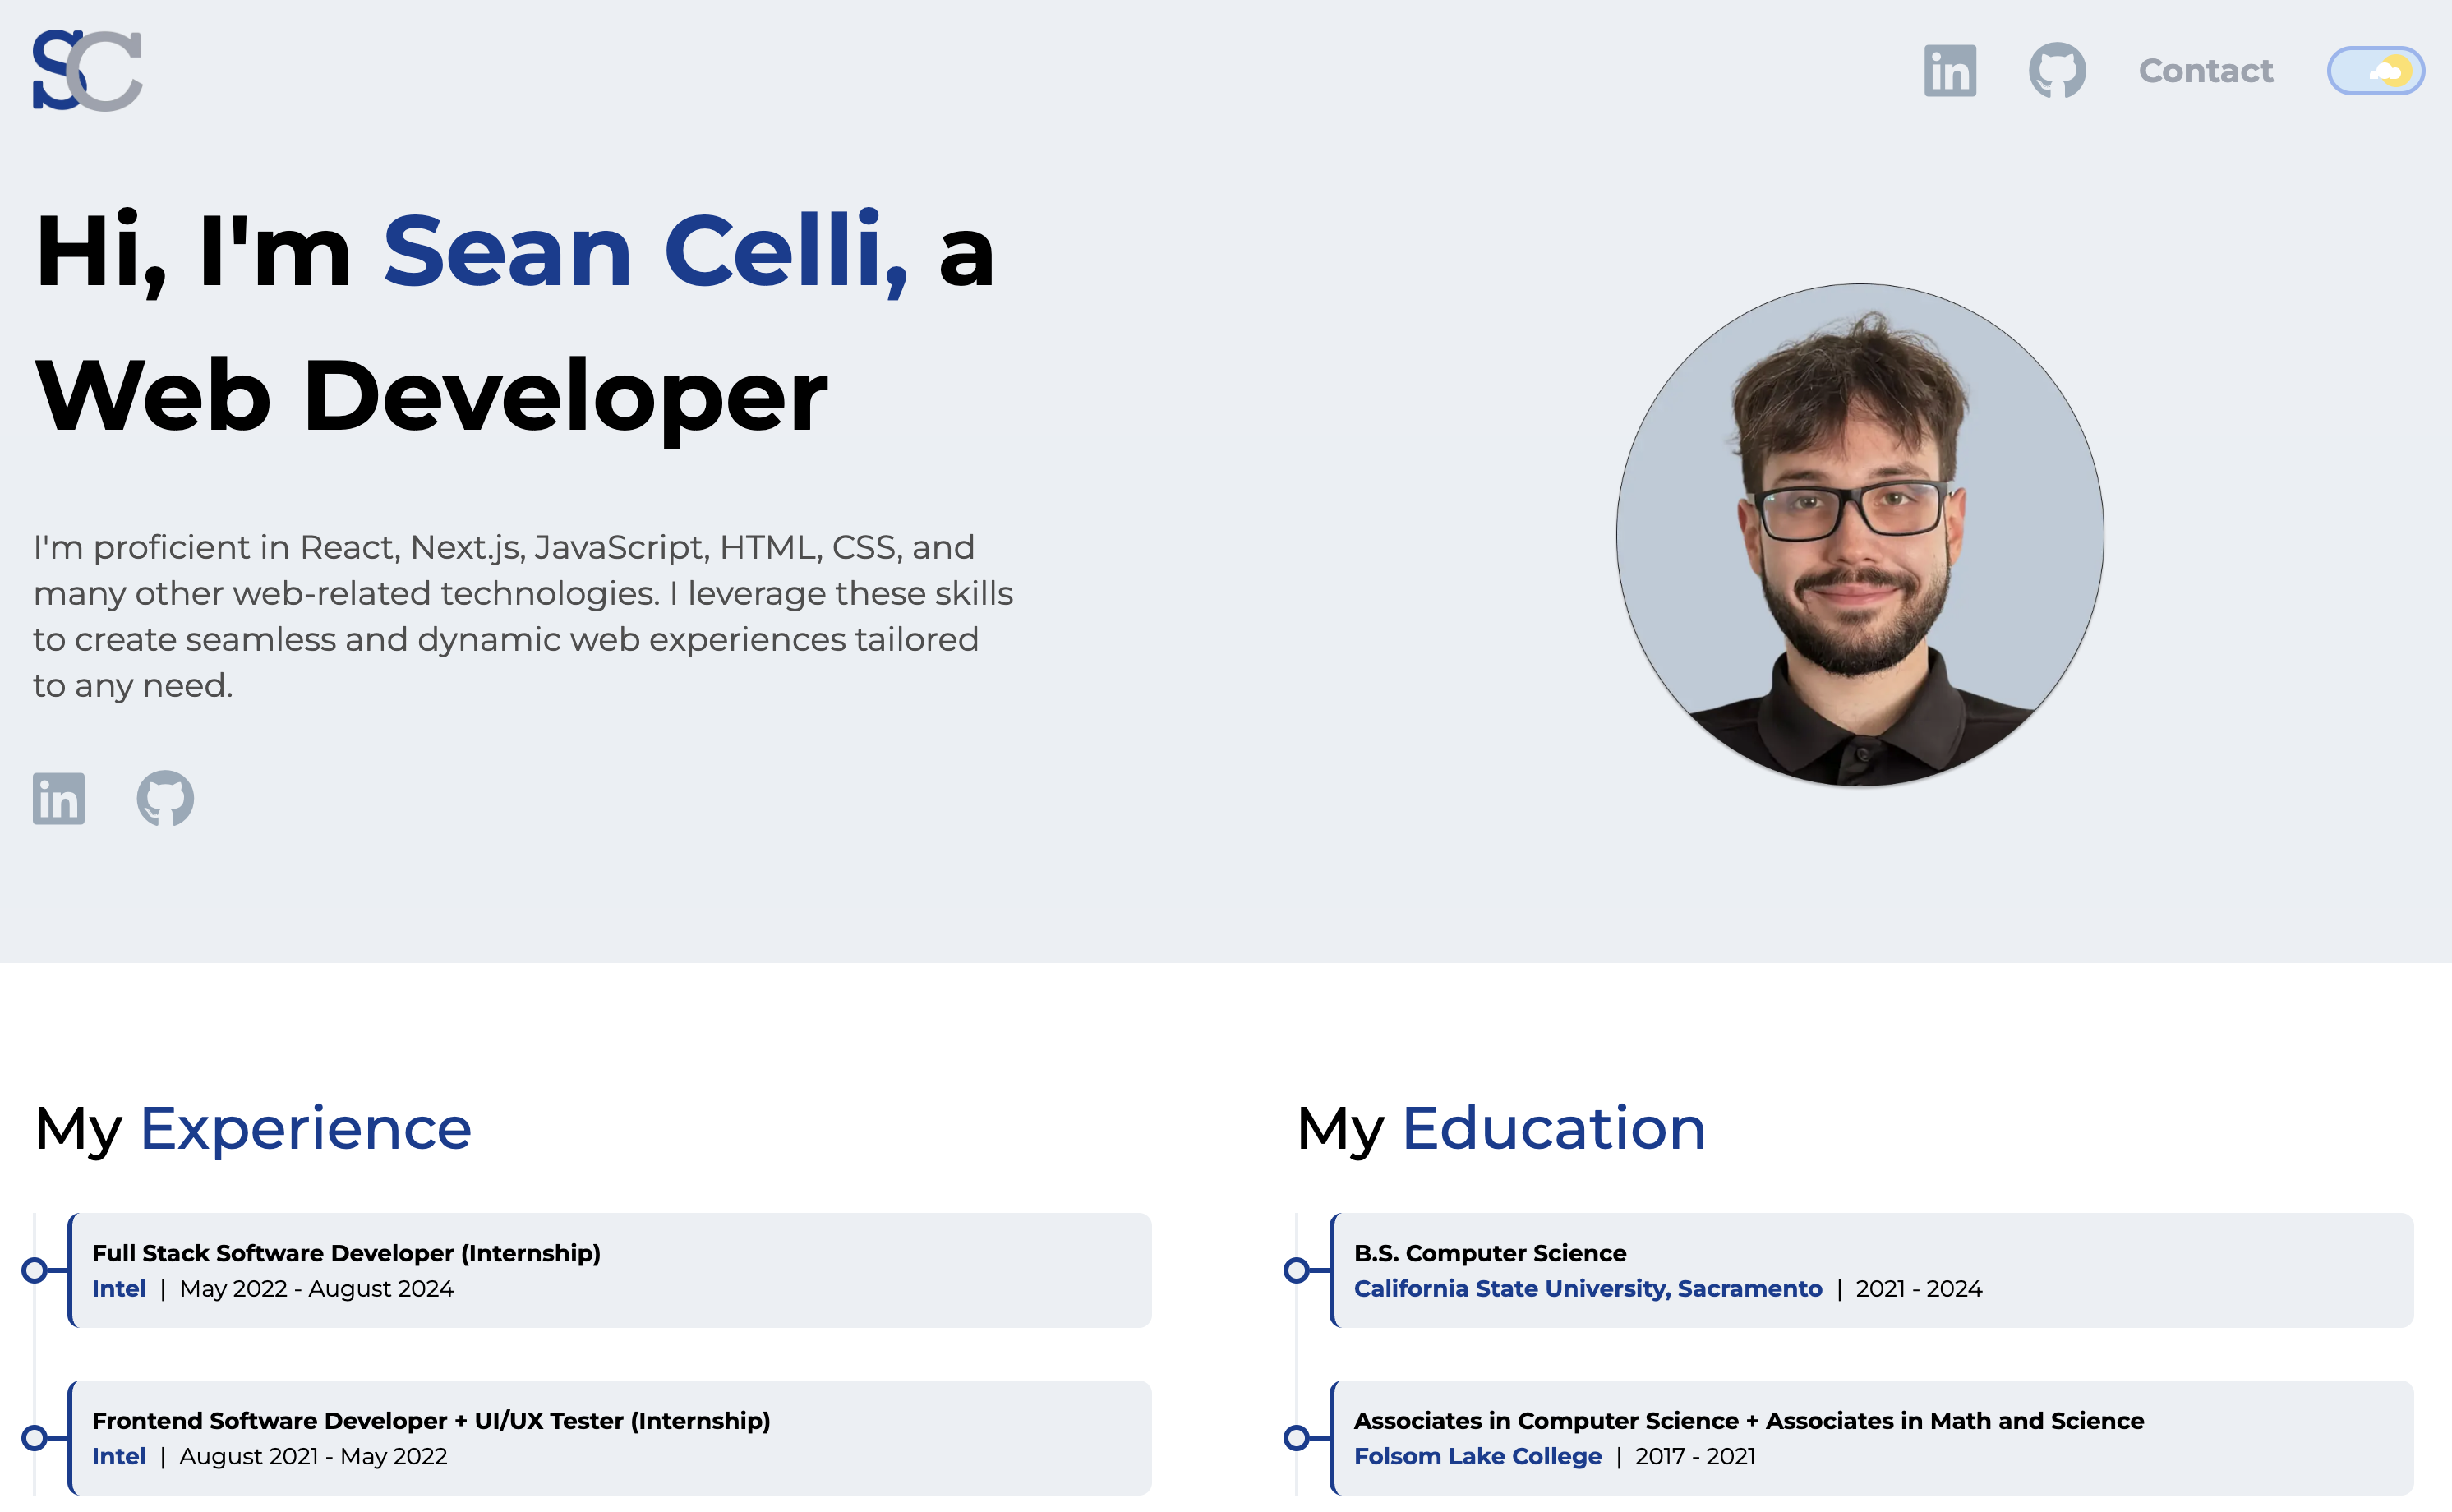Click the SC logo in the header
This screenshot has height=1512, width=2452.
tap(87, 70)
